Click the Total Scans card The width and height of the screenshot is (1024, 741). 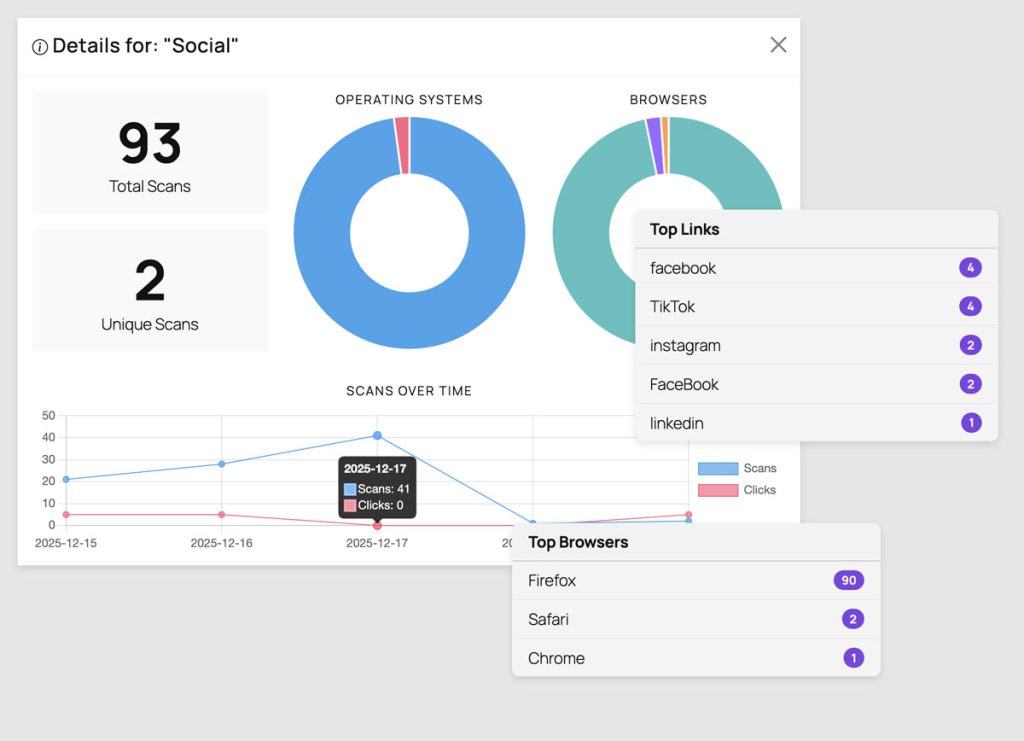tap(150, 152)
